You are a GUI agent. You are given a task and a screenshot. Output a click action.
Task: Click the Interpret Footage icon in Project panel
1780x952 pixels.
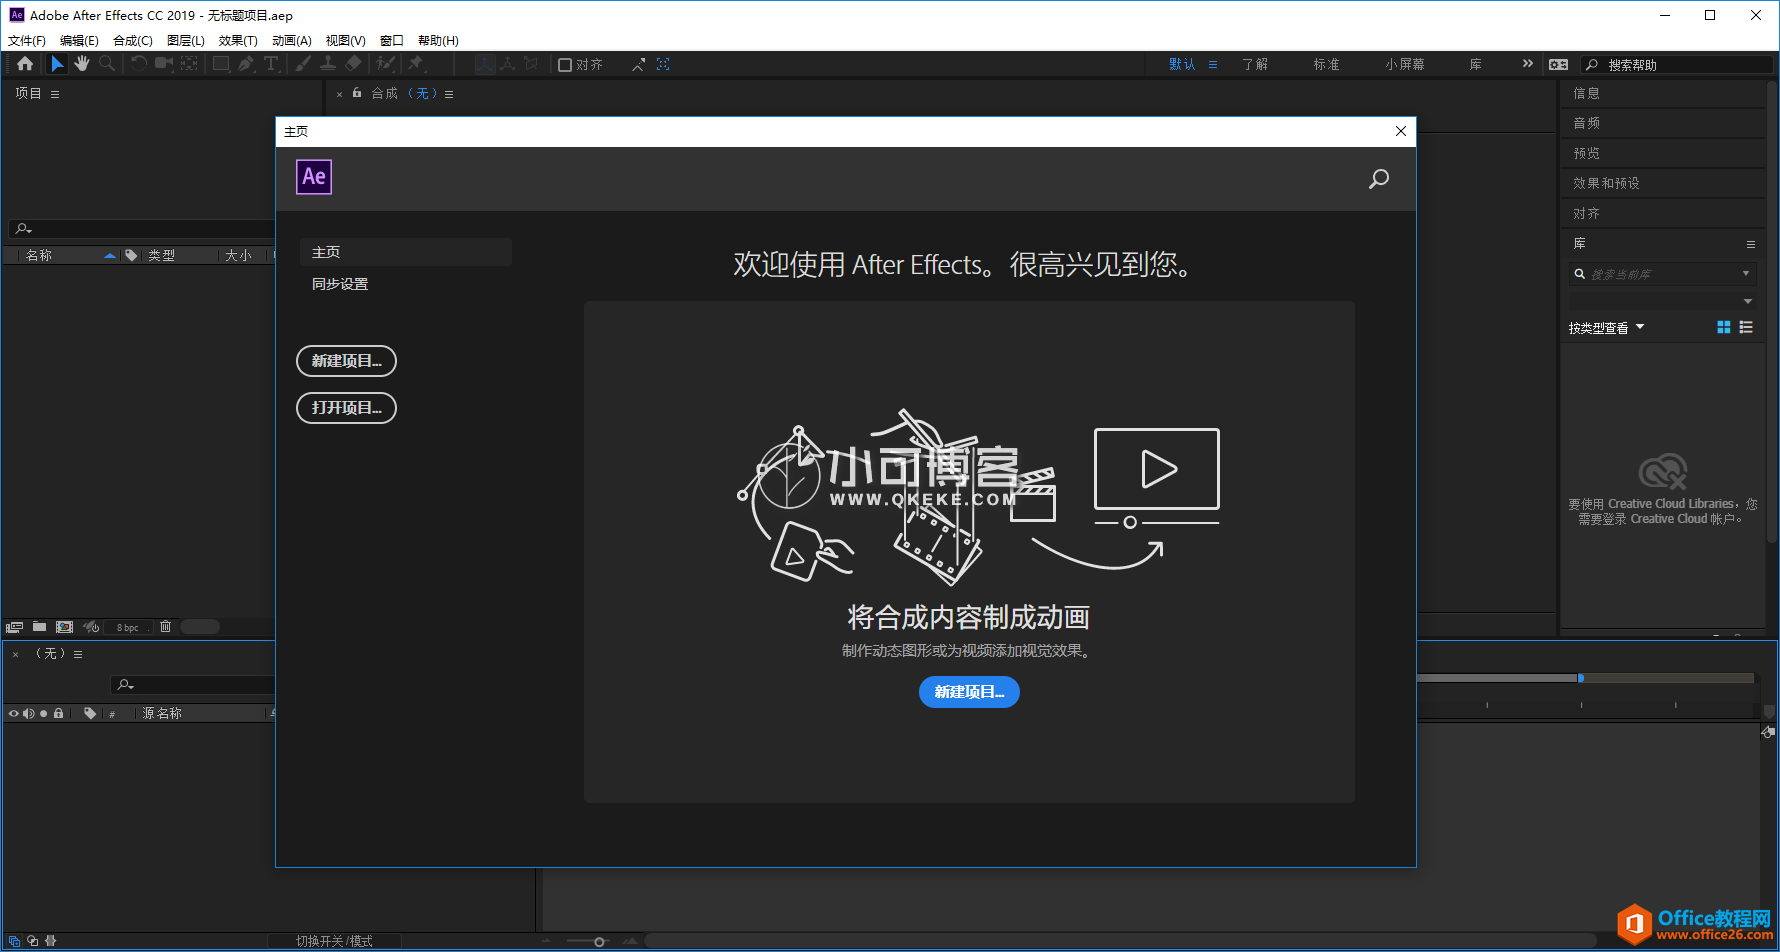click(x=15, y=627)
